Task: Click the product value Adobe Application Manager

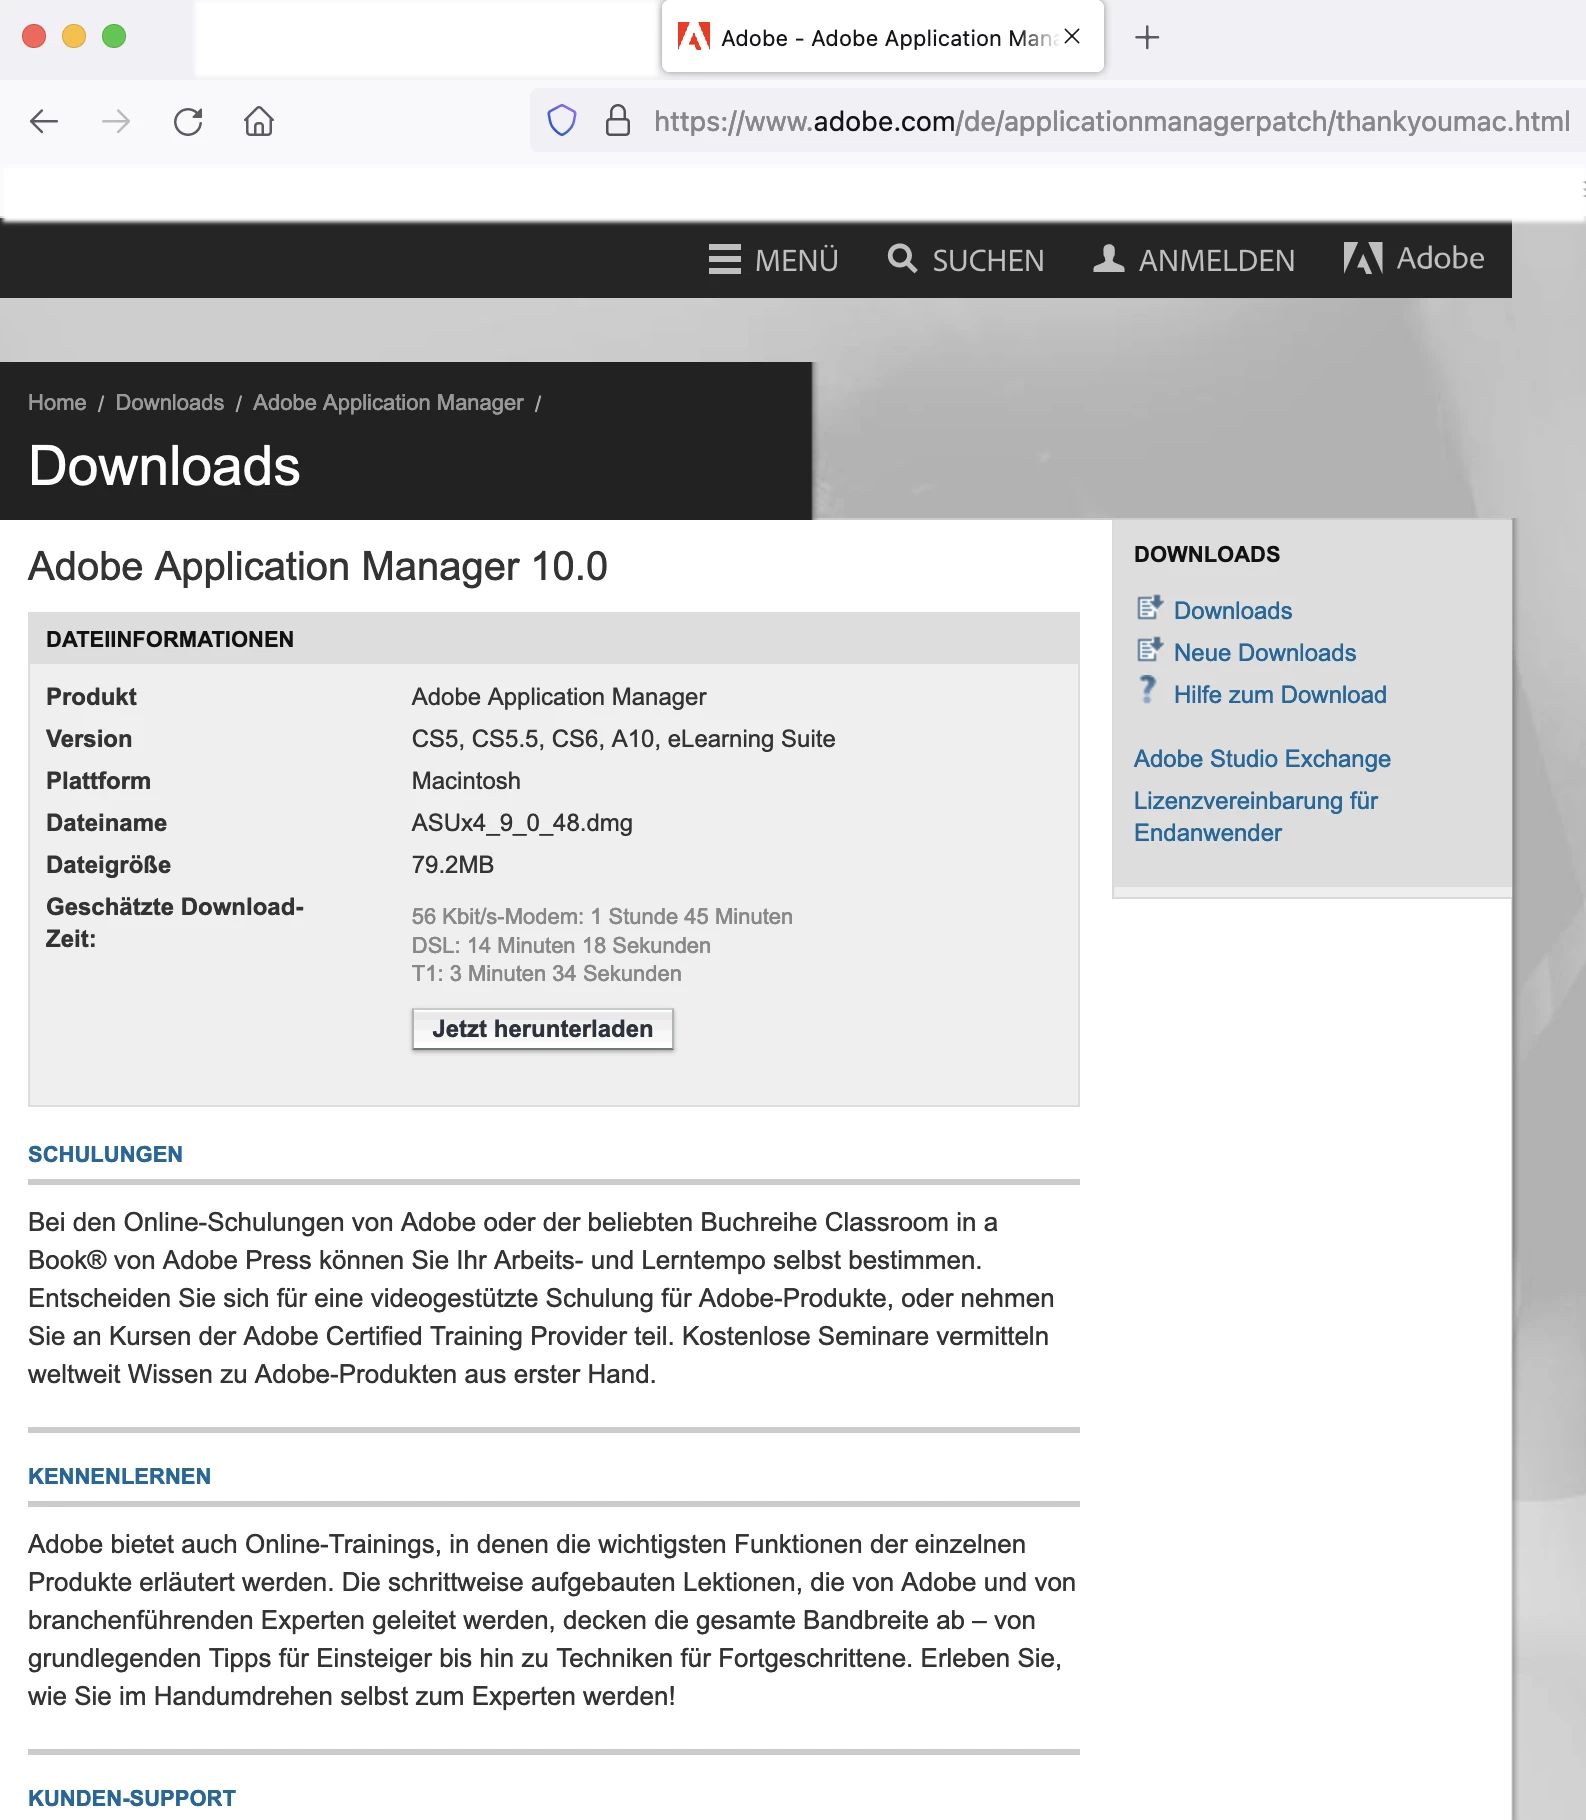Action: (x=559, y=697)
